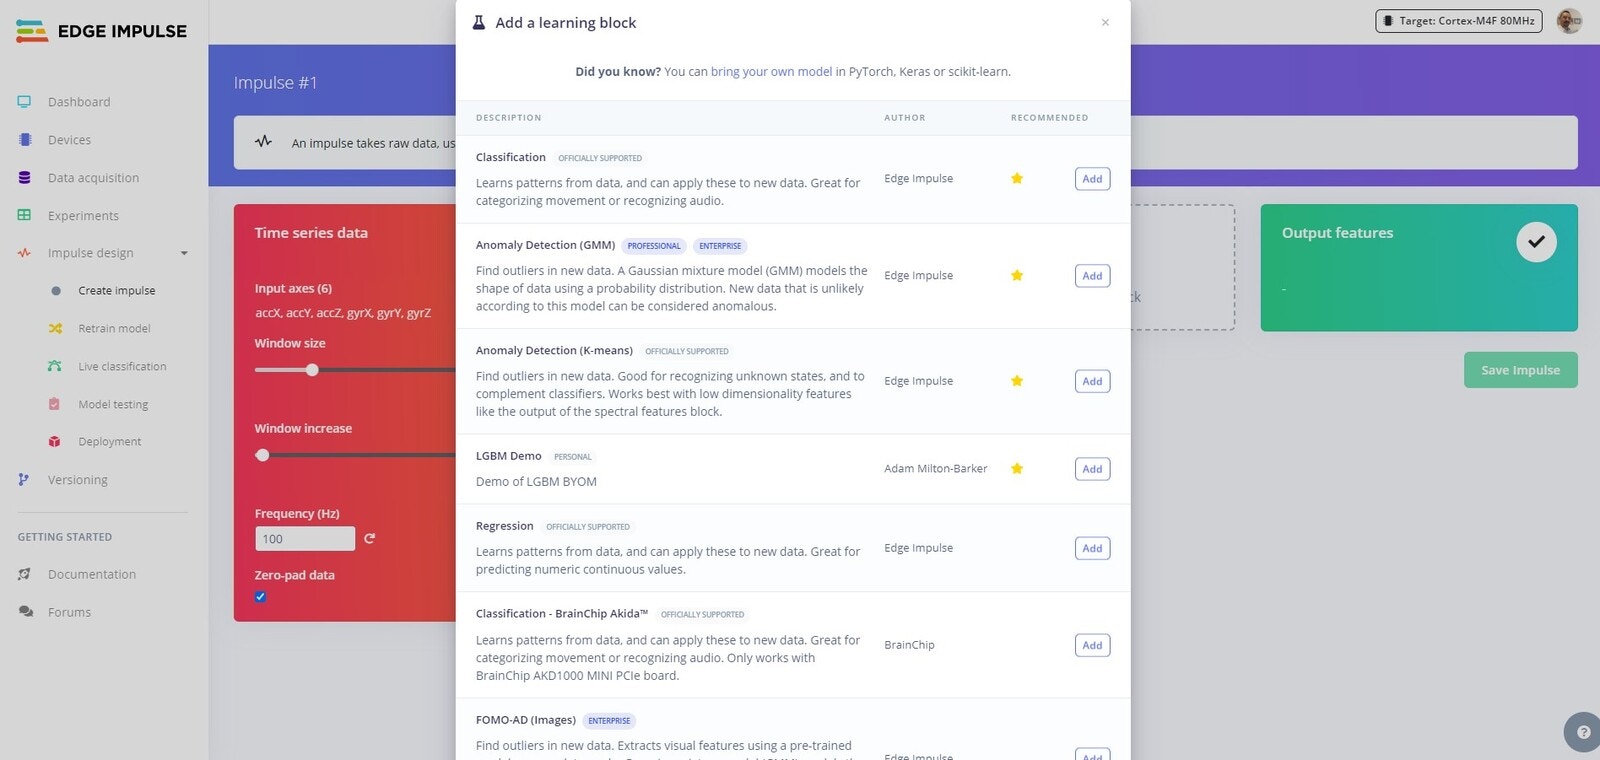
Task: Select Create impulse sub-item
Action: click(x=117, y=291)
